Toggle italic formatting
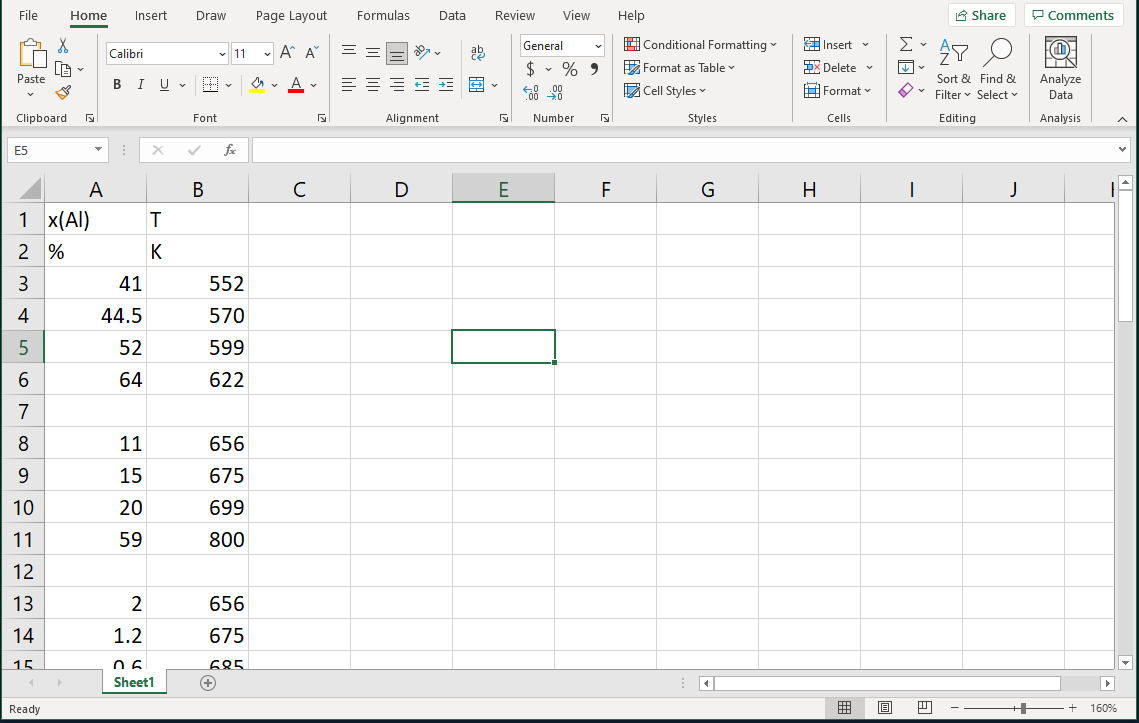The image size is (1139, 723). (x=141, y=85)
